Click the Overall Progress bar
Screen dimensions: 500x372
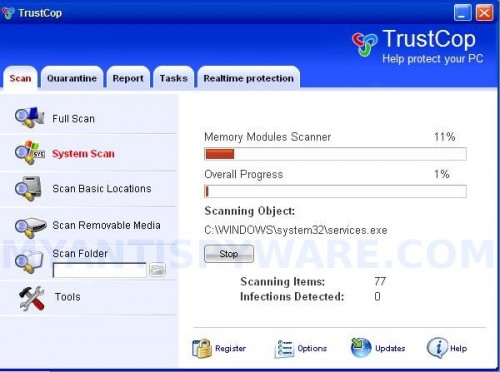335,191
